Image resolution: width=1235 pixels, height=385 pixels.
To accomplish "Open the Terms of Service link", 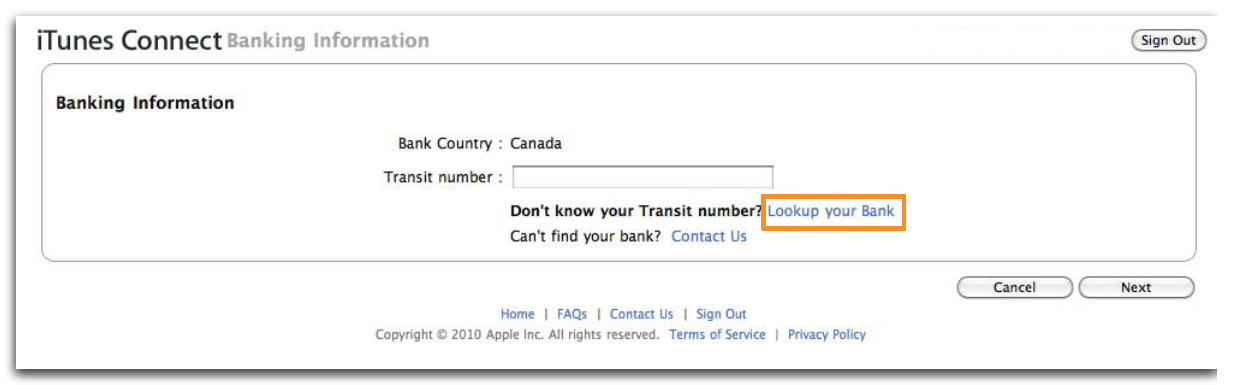I will [717, 335].
